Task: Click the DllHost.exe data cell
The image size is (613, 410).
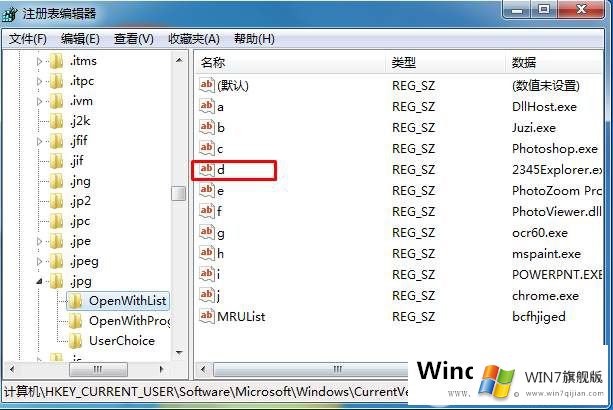Action: pos(544,107)
